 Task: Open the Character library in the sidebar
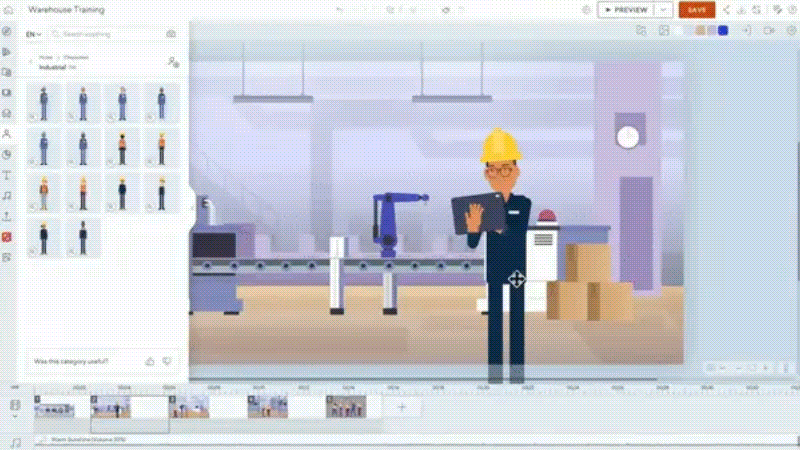pyautogui.click(x=7, y=134)
